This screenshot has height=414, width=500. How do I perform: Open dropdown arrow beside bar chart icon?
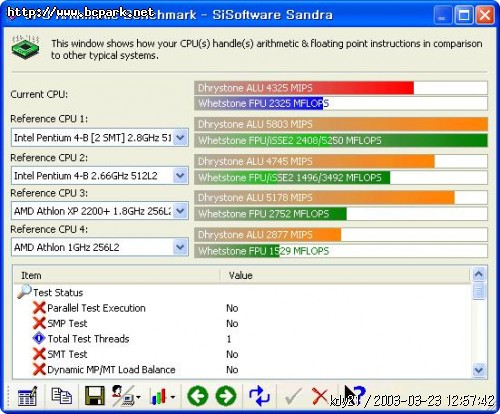point(173,397)
